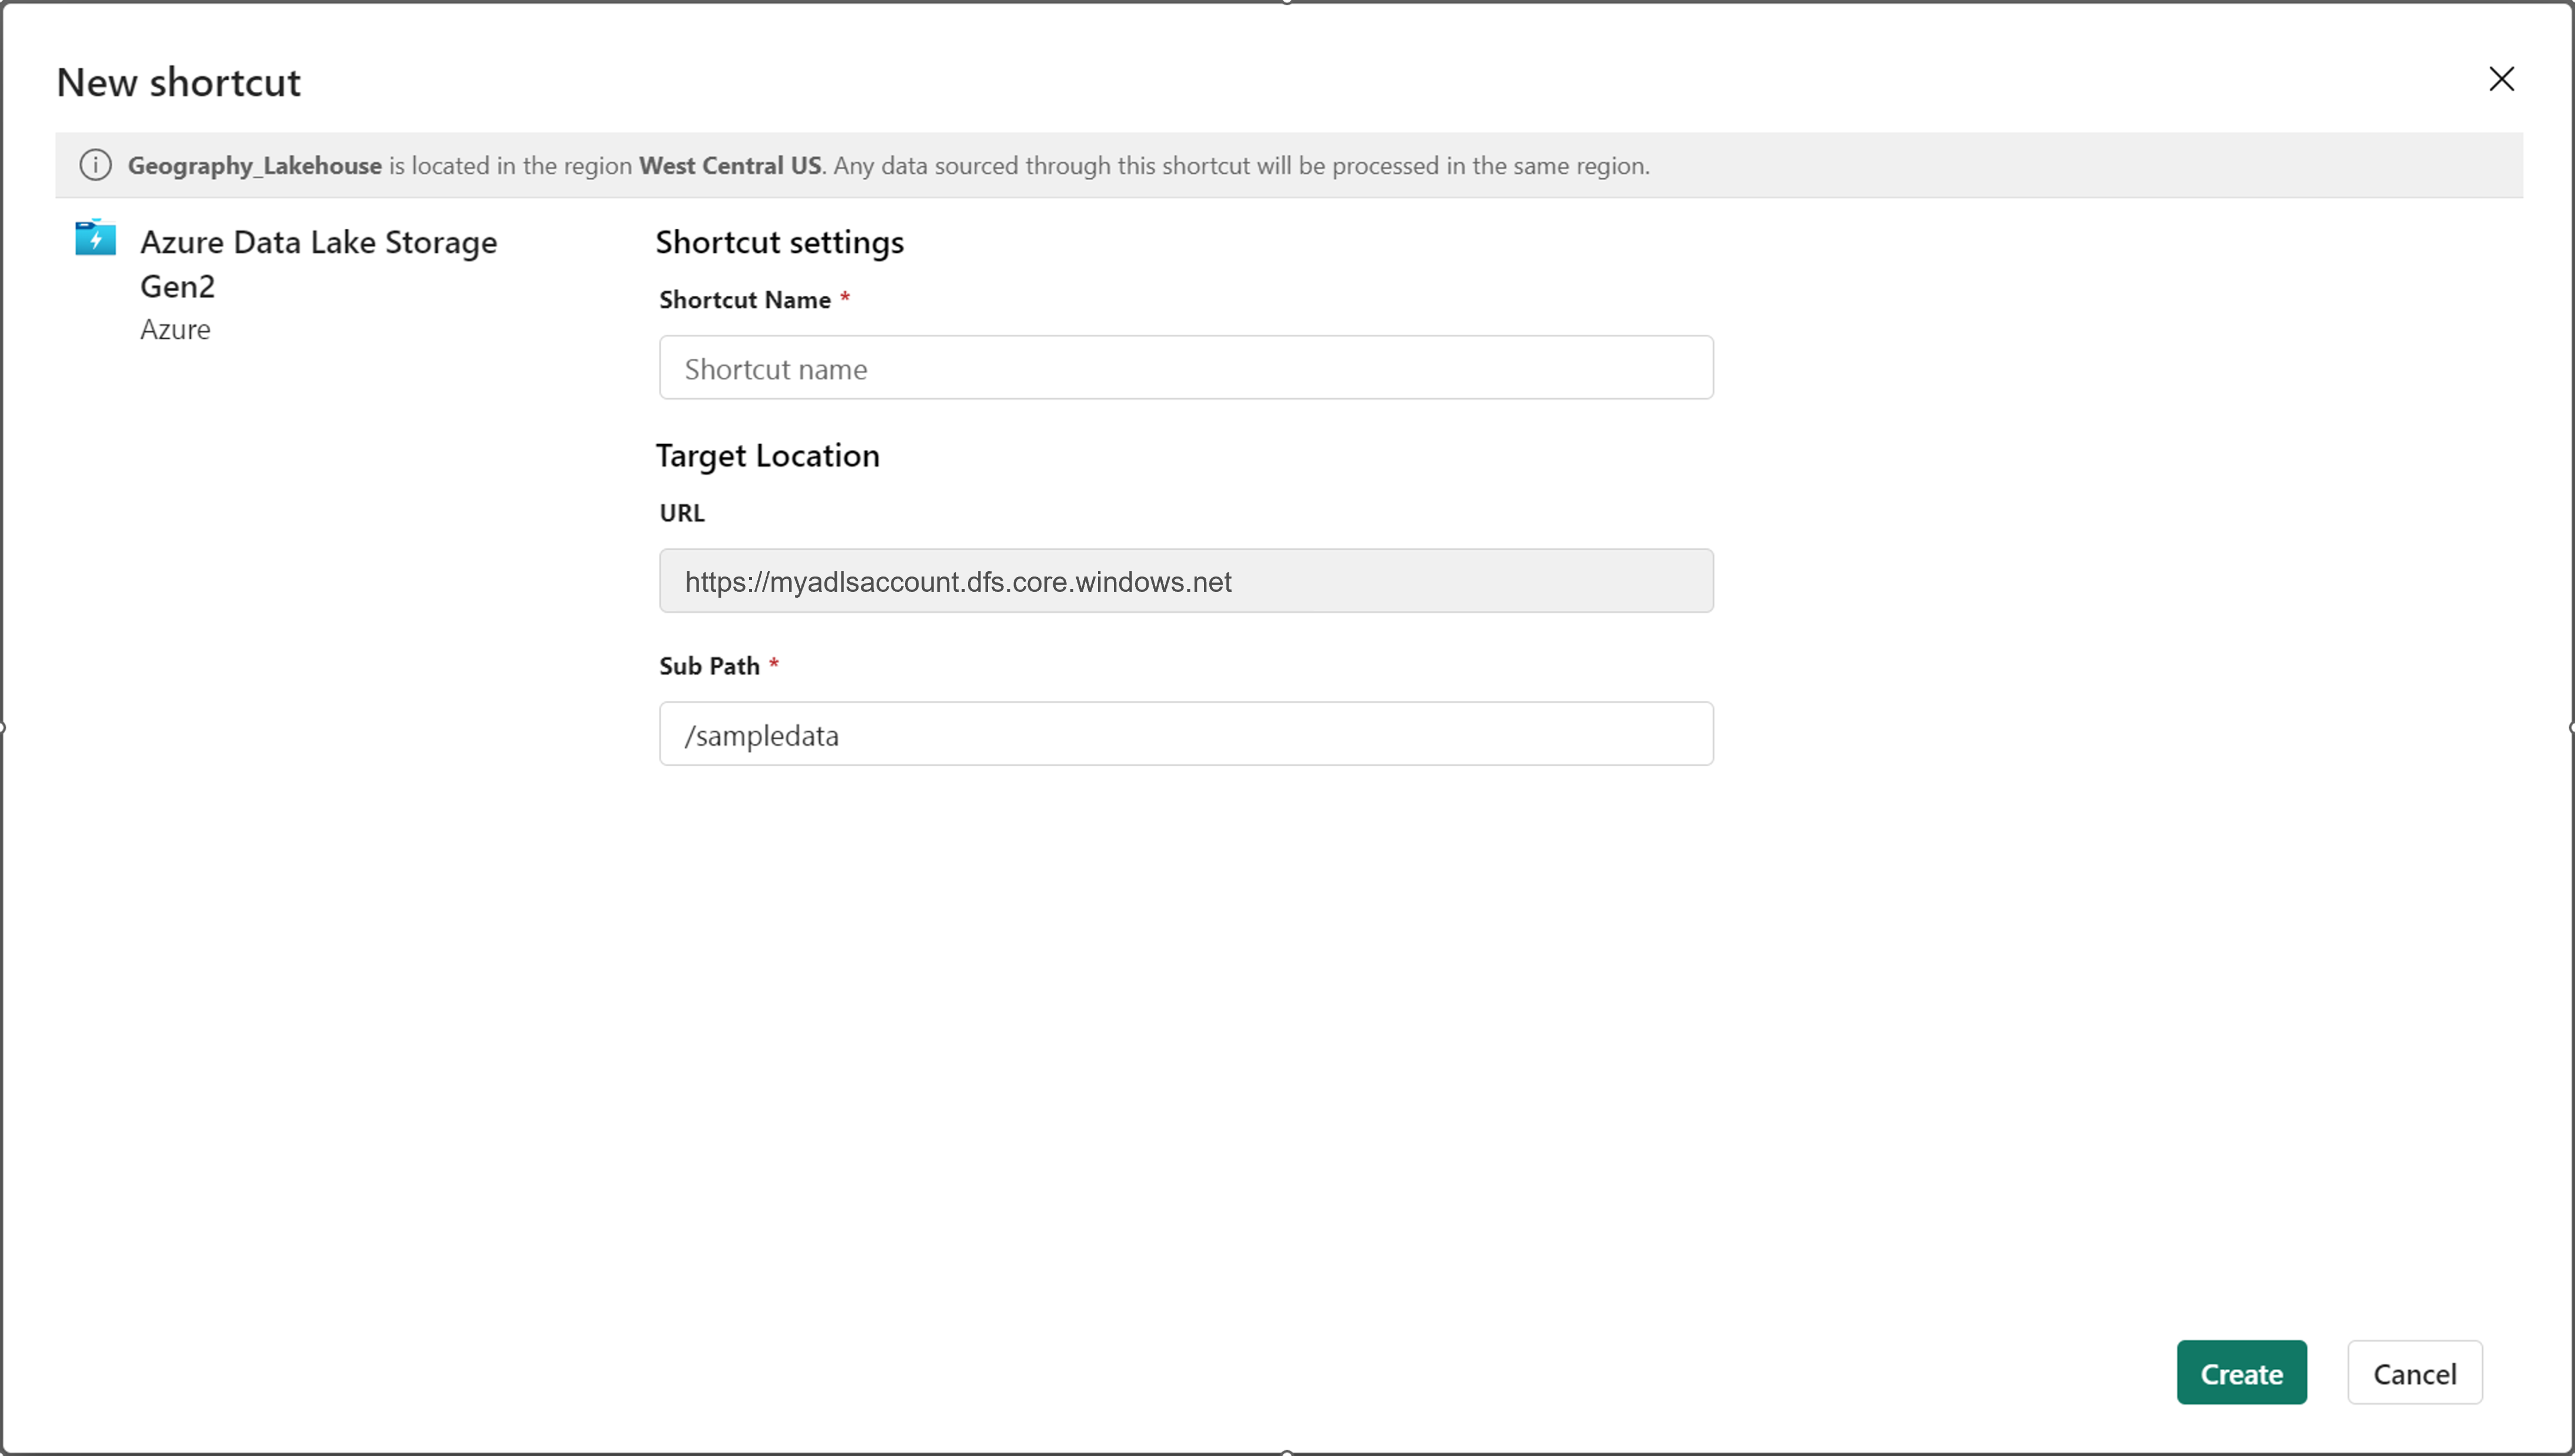Click the Azure subtitle under source name
Viewport: 2575px width, 1456px height.
click(175, 330)
